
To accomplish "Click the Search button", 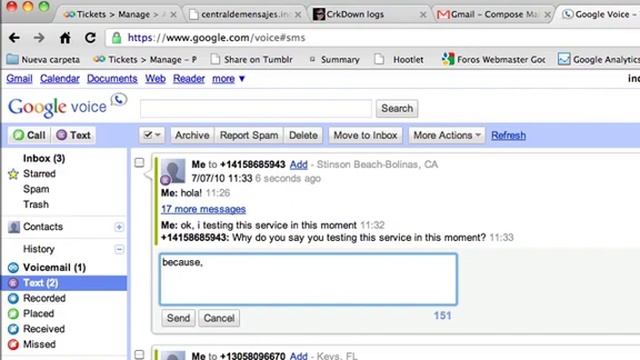I will [397, 109].
